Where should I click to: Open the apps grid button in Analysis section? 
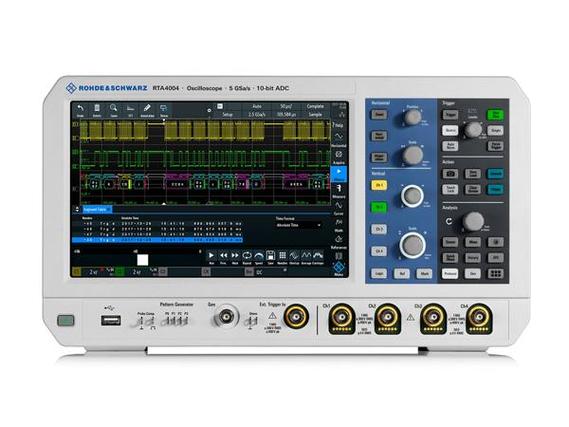click(495, 274)
